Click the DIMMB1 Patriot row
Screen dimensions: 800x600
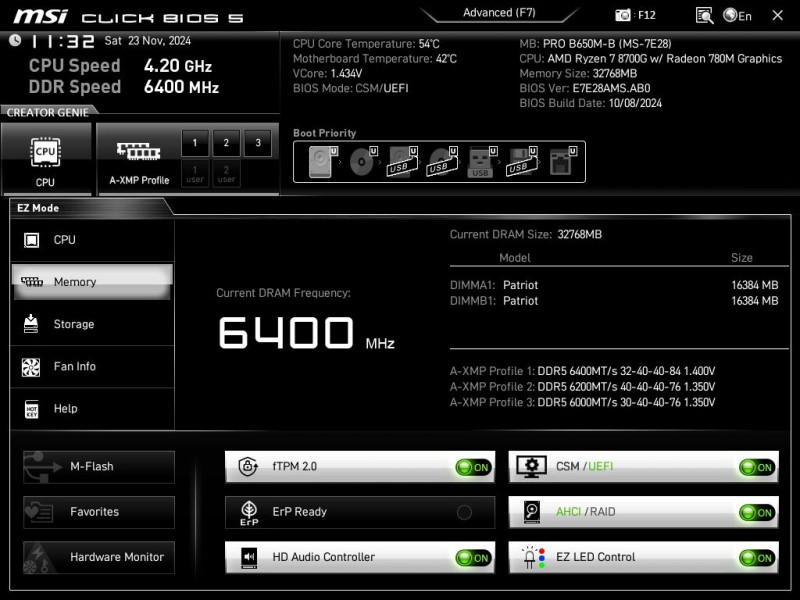point(614,301)
